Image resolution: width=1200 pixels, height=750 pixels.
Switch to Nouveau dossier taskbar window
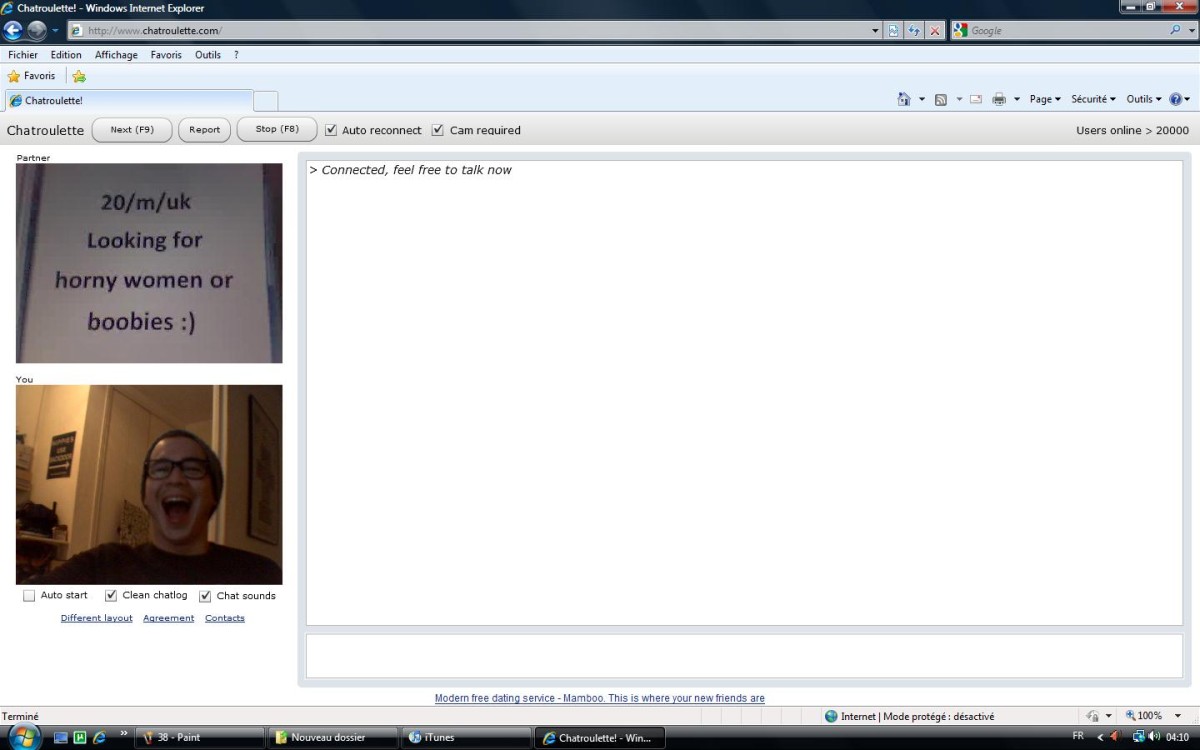[333, 738]
